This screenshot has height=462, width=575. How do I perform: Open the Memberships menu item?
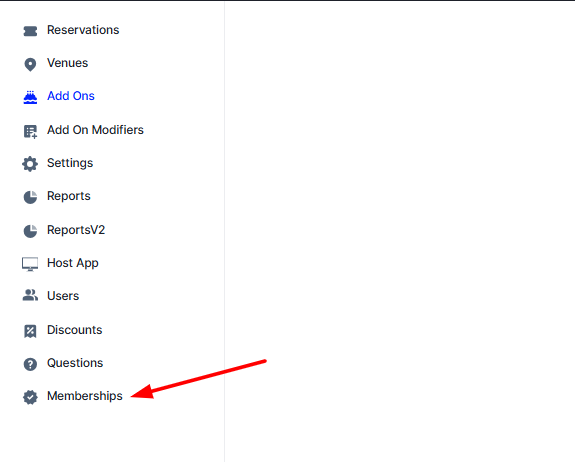point(85,396)
